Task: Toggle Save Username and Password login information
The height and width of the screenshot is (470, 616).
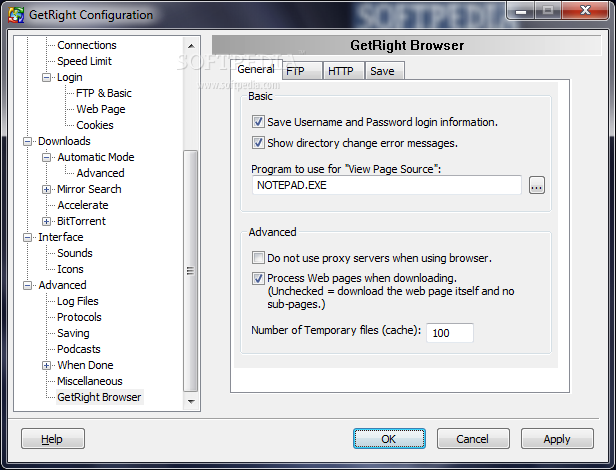Action: click(258, 122)
